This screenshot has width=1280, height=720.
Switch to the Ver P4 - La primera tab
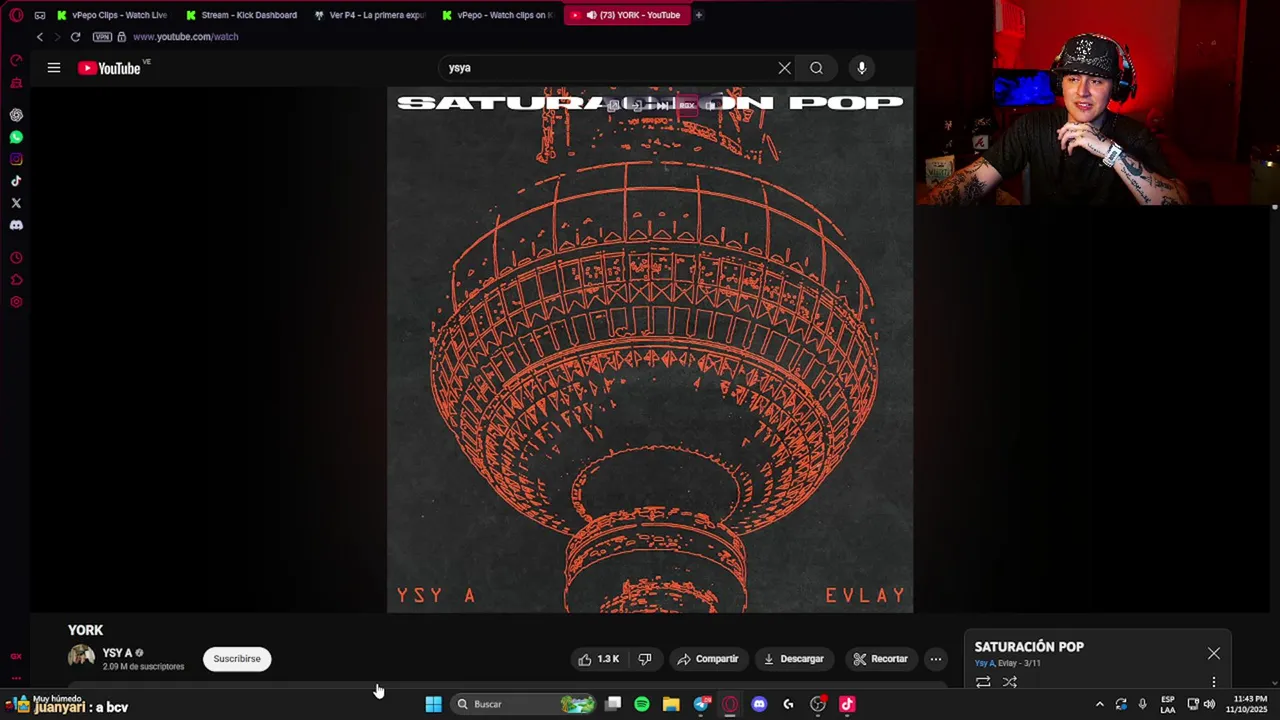[x=370, y=15]
